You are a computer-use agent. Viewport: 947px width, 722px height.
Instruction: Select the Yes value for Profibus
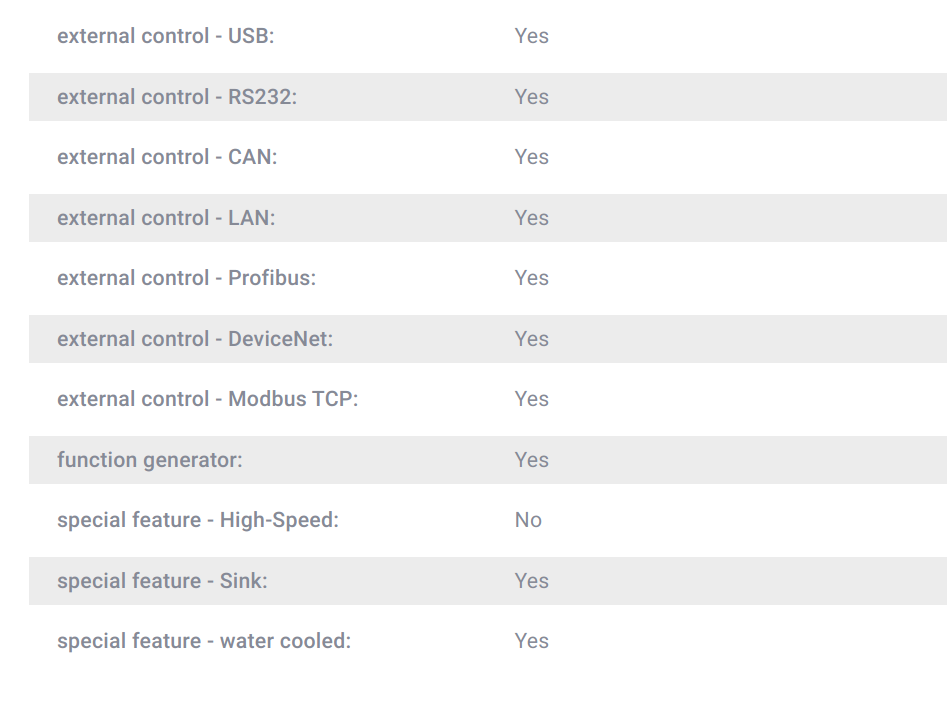coord(531,278)
